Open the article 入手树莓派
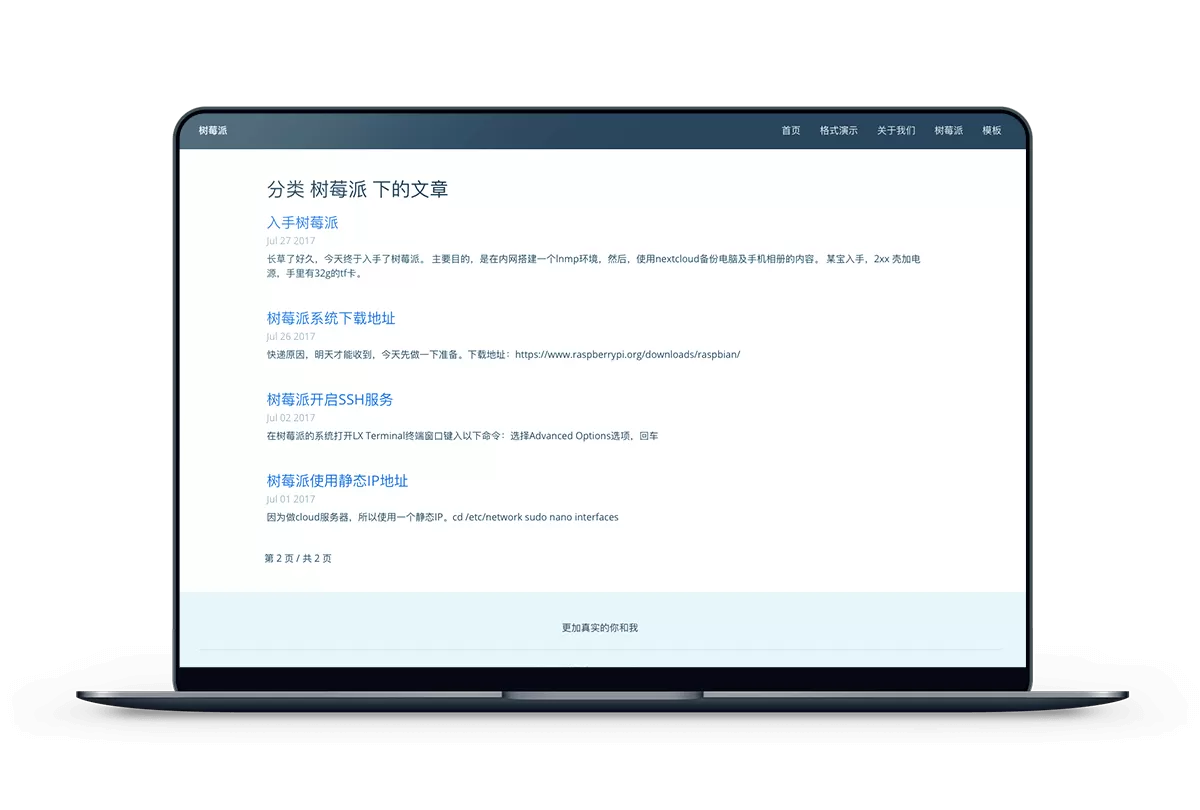Screen dimensions: 1200x810 pos(302,223)
